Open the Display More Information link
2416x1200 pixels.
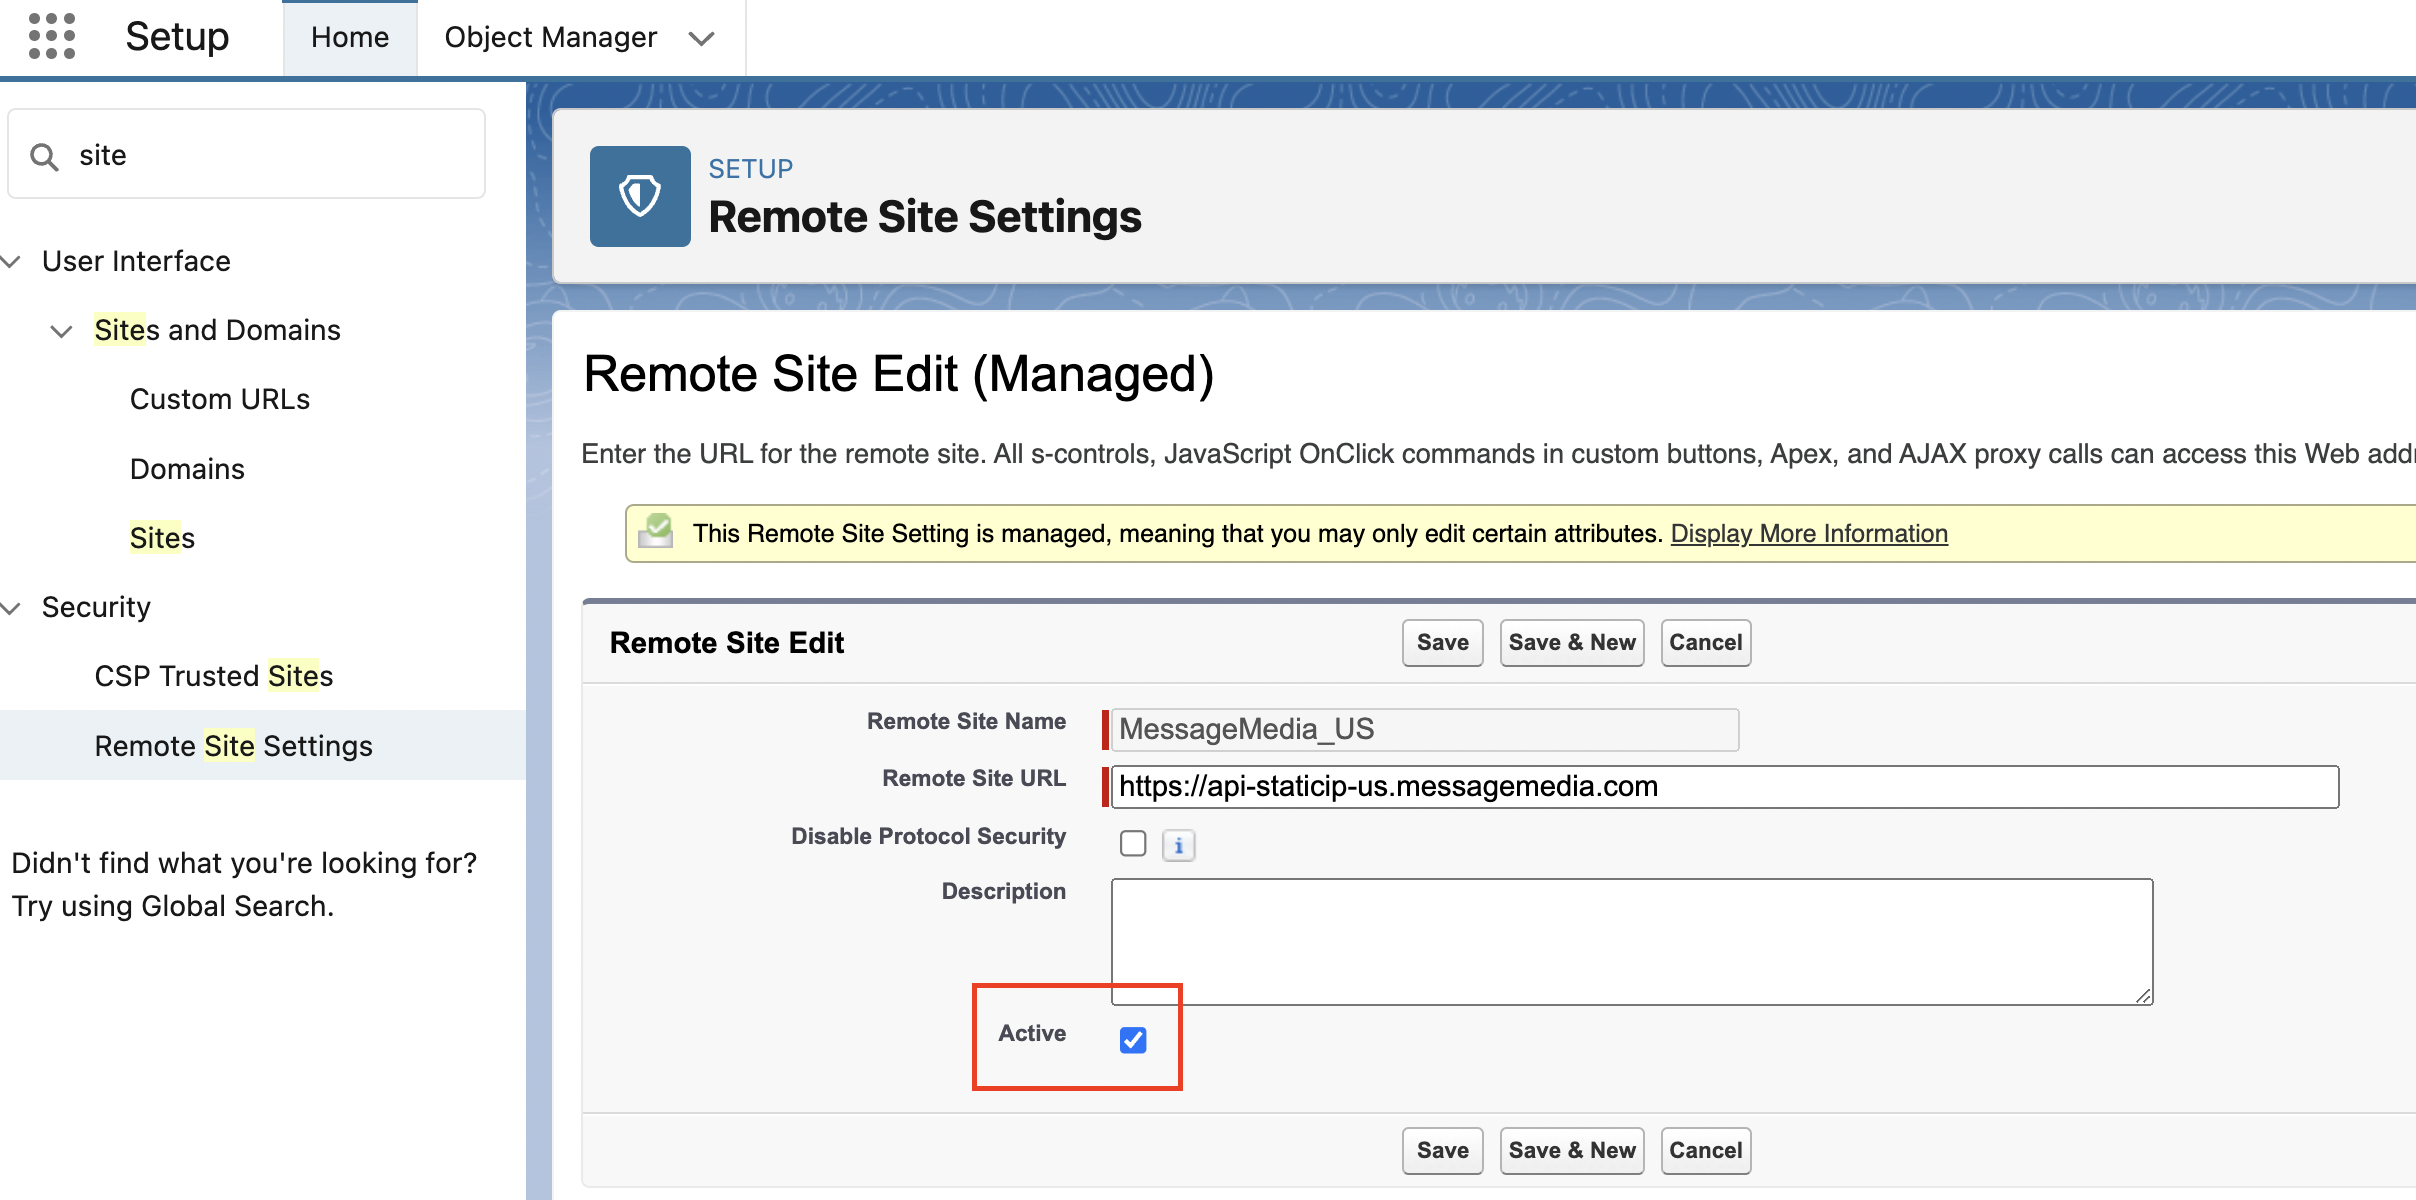click(x=1809, y=534)
